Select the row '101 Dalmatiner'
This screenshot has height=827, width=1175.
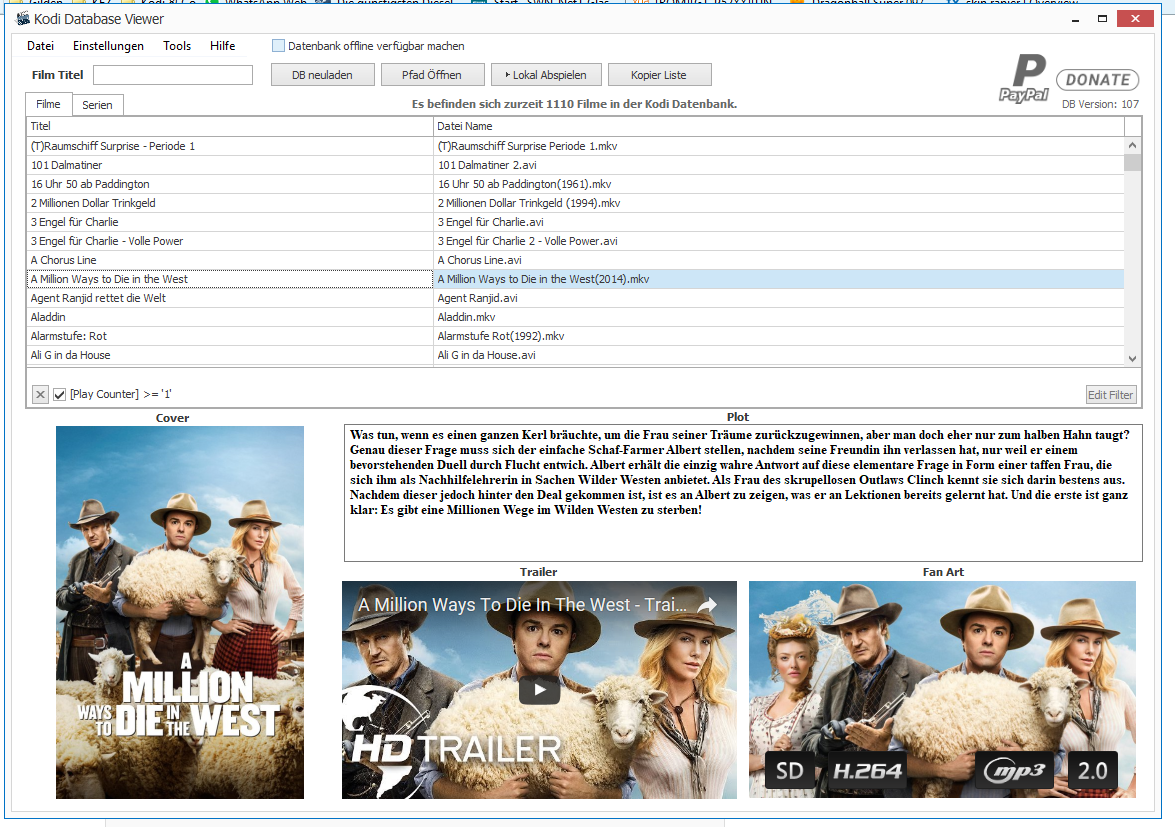click(576, 165)
